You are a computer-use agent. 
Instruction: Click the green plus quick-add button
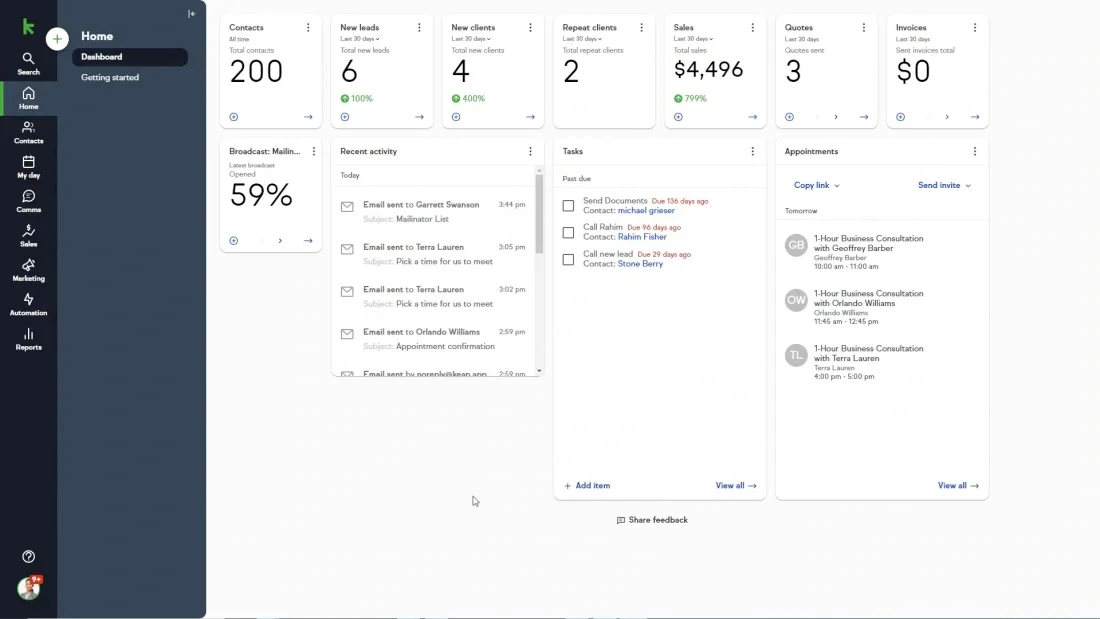pos(57,38)
